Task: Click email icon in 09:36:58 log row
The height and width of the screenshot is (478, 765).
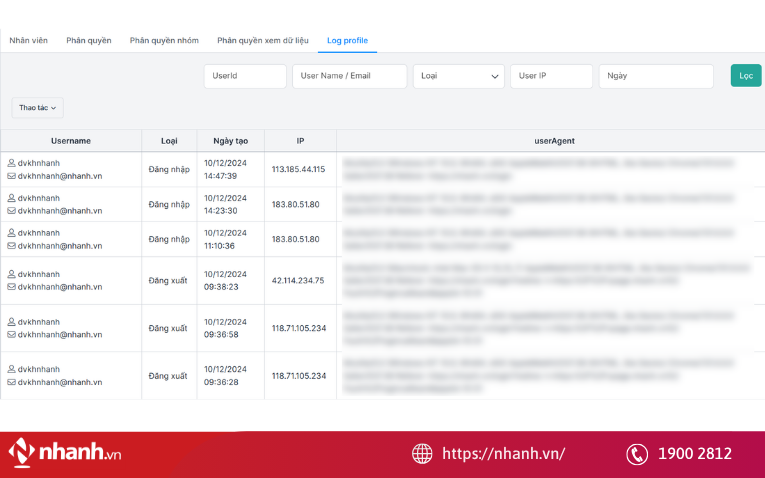Action: (x=11, y=335)
